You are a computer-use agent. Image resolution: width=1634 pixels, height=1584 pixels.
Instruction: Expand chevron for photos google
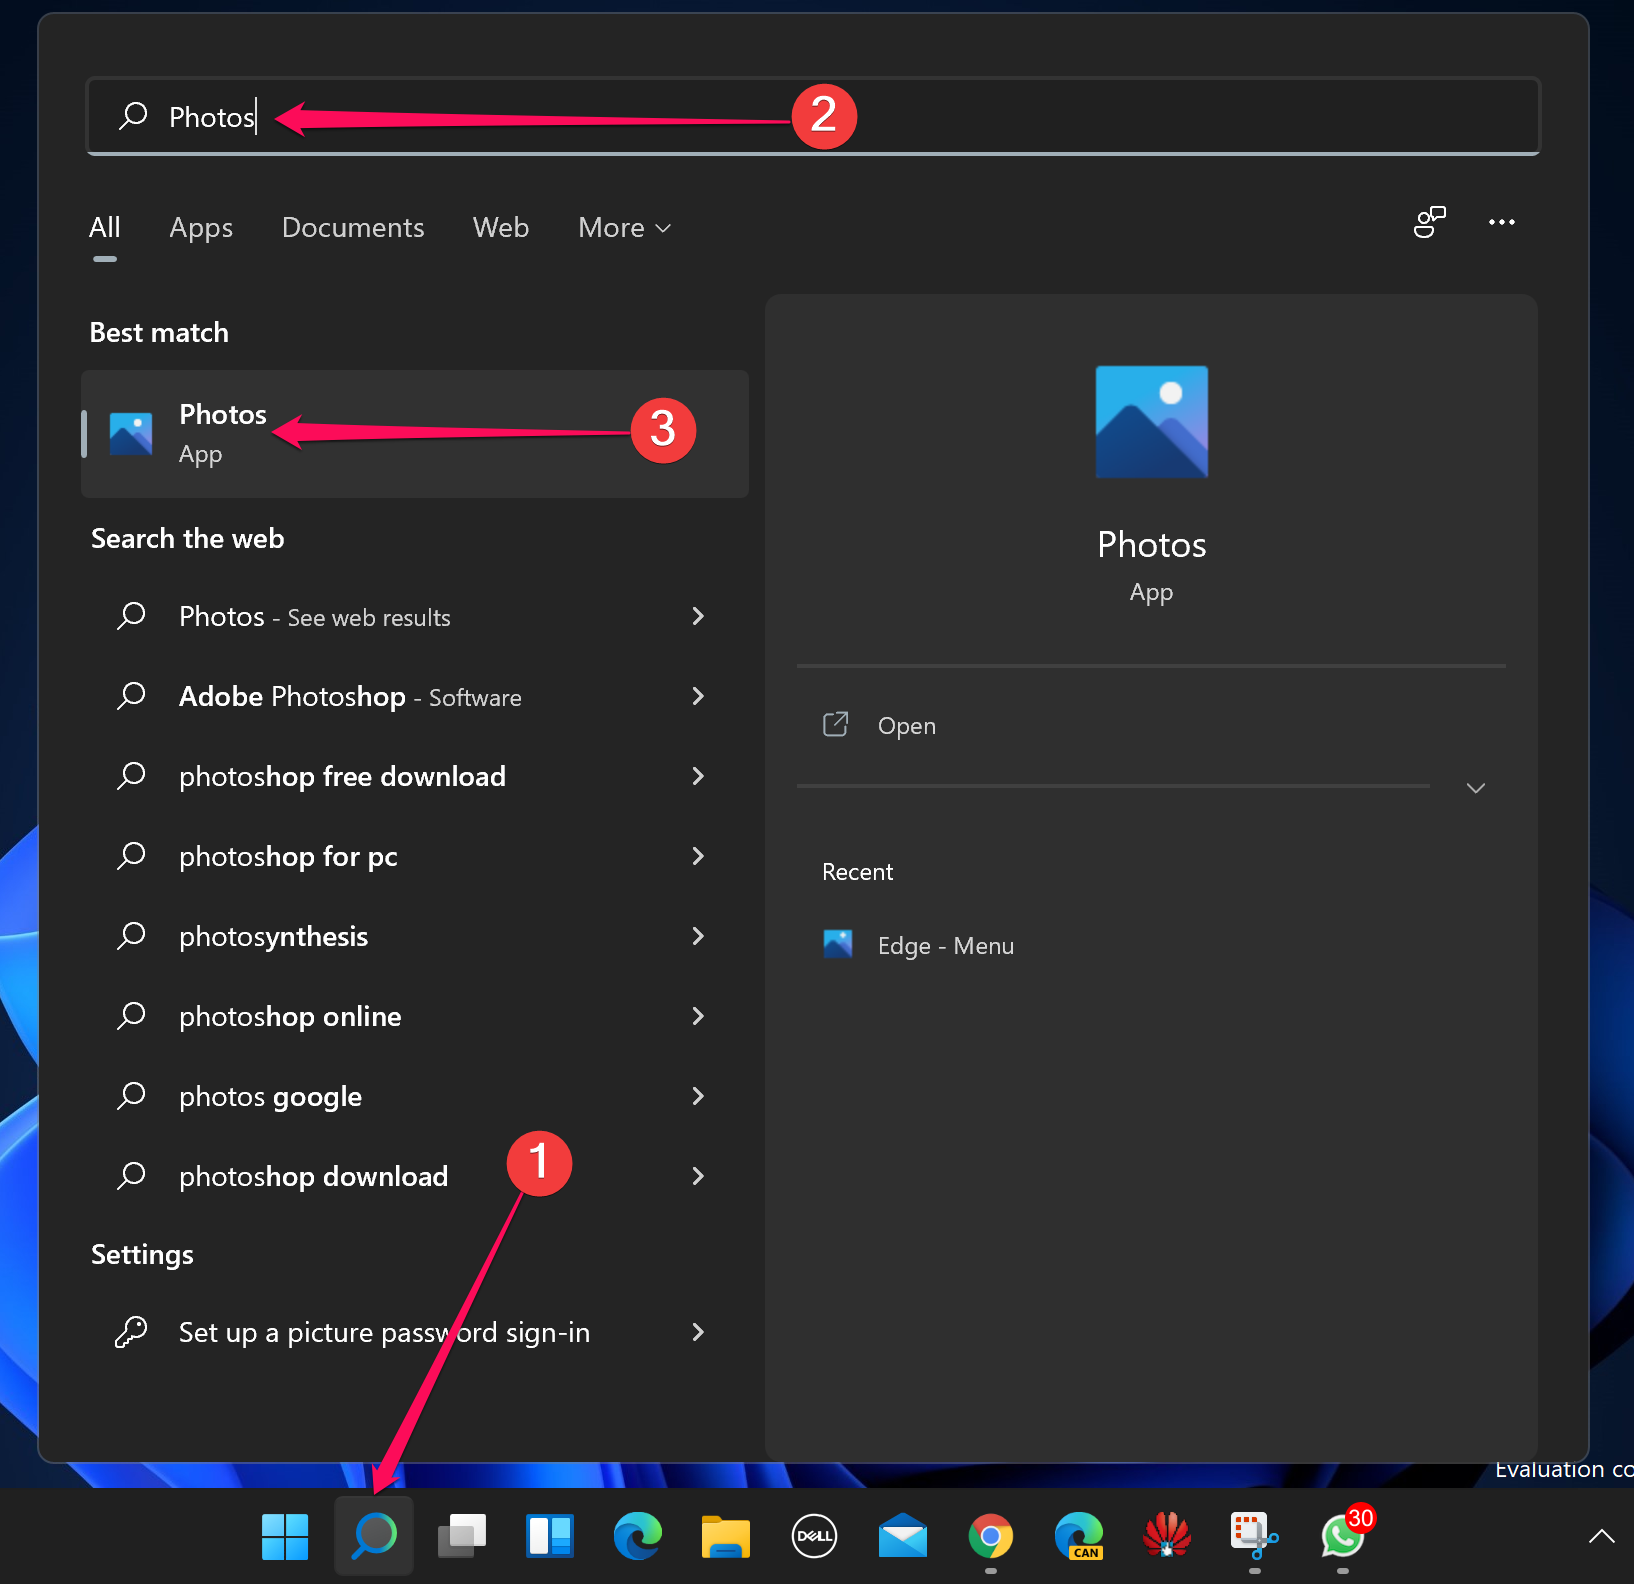coord(698,1096)
